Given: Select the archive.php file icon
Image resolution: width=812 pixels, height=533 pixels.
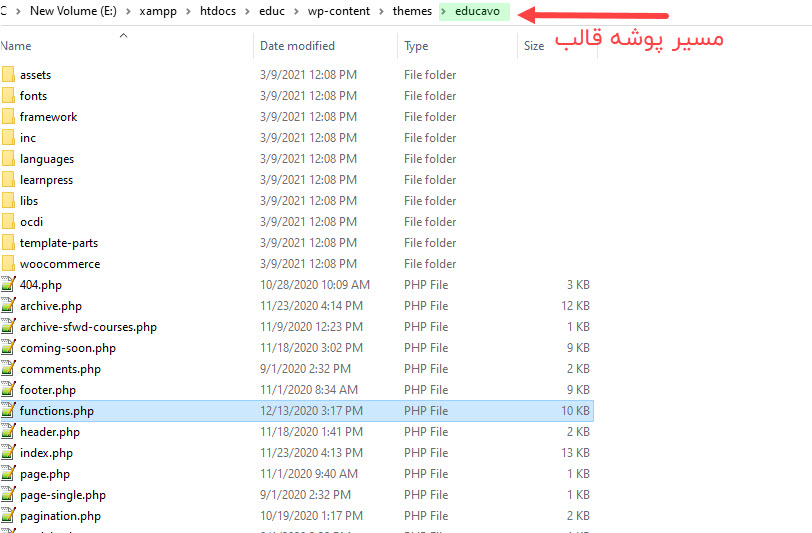Looking at the screenshot, I should [x=8, y=306].
